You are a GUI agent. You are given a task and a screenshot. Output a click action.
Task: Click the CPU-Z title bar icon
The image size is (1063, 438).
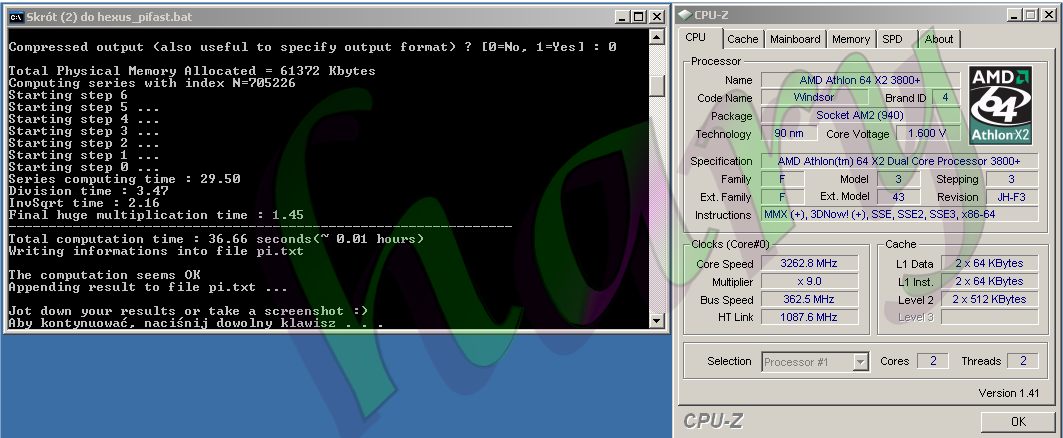pyautogui.click(x=685, y=15)
